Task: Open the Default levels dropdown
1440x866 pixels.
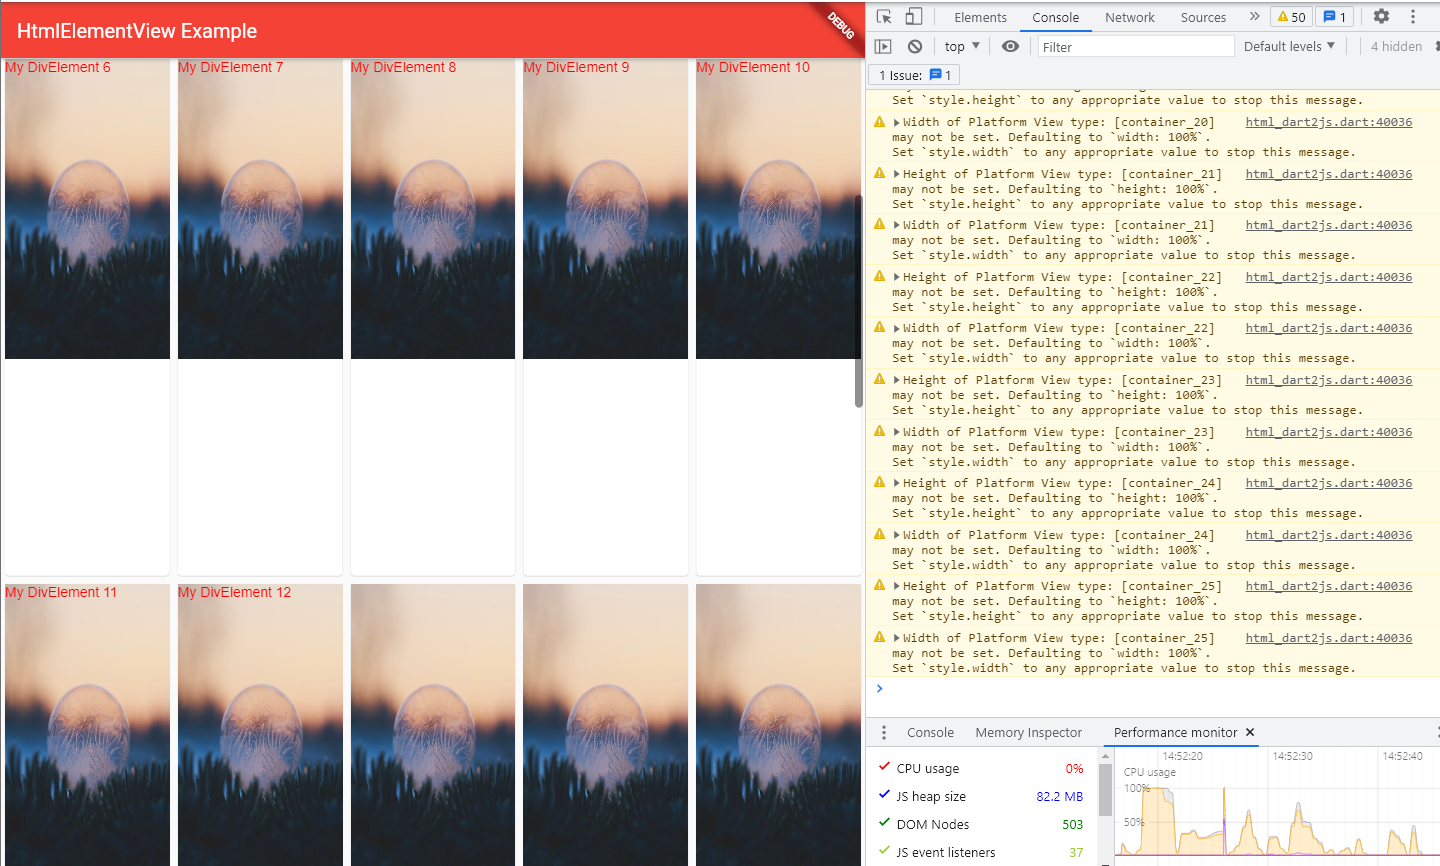Action: [1289, 46]
